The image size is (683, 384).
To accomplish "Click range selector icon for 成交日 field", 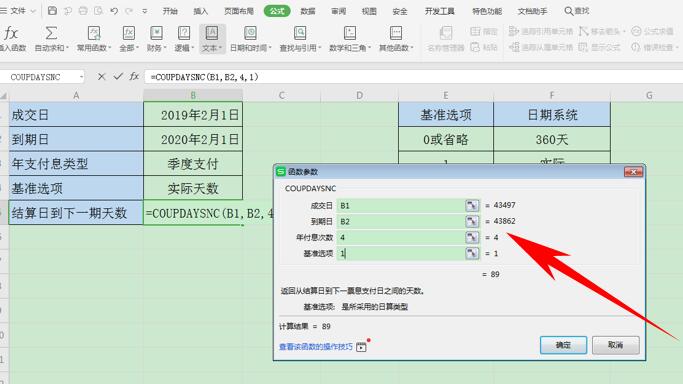I will point(472,205).
